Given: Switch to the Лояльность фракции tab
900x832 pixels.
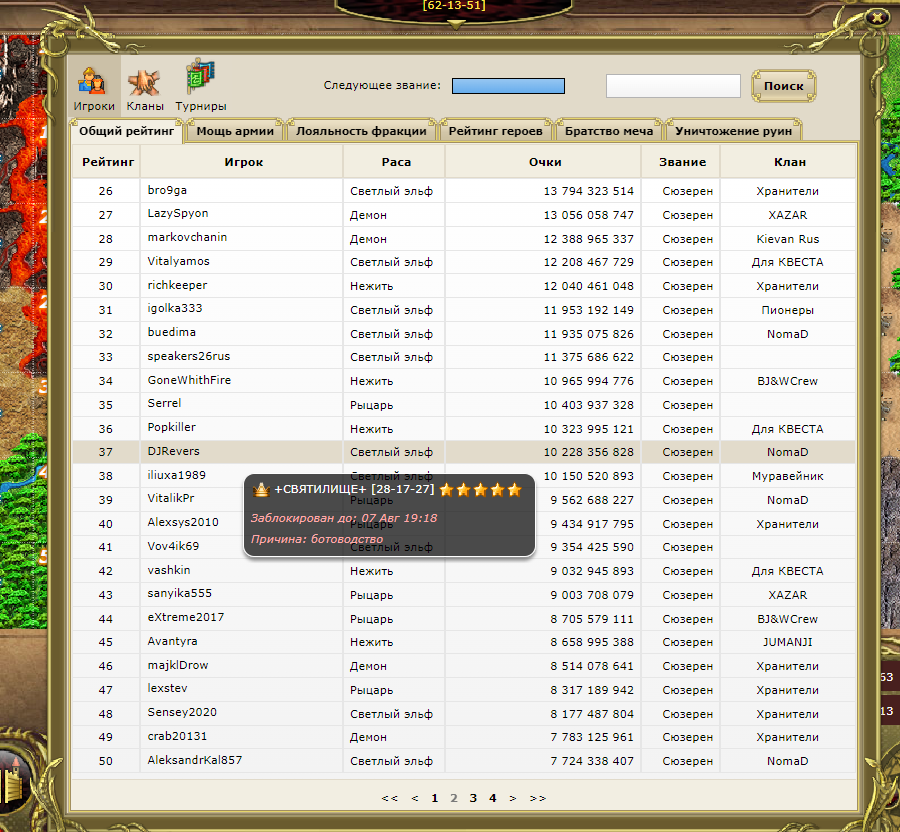Looking at the screenshot, I should (x=362, y=131).
